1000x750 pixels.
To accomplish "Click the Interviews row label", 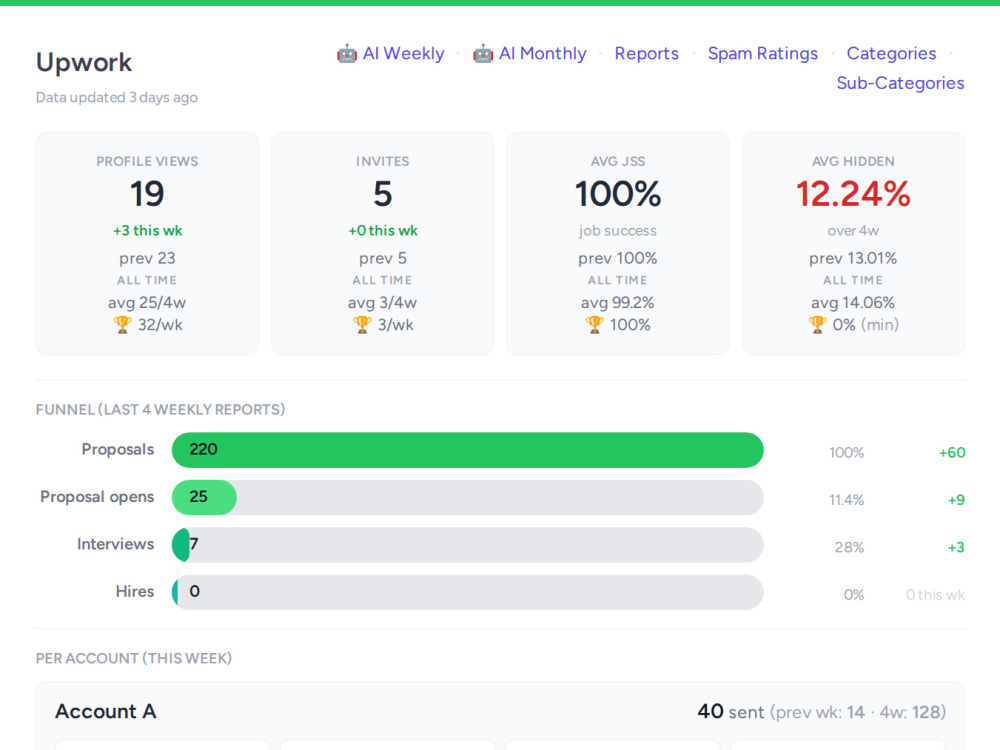I will click(115, 544).
